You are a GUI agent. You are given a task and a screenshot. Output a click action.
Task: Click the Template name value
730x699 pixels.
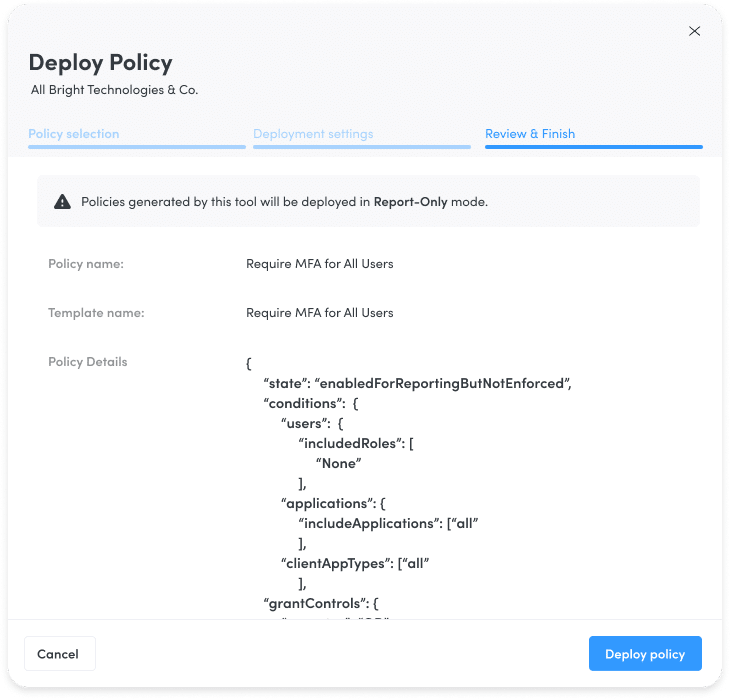[x=319, y=312]
